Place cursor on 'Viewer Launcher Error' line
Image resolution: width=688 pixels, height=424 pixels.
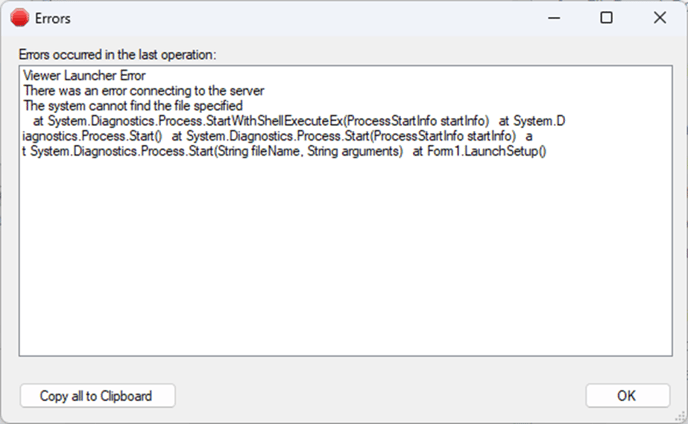(84, 75)
